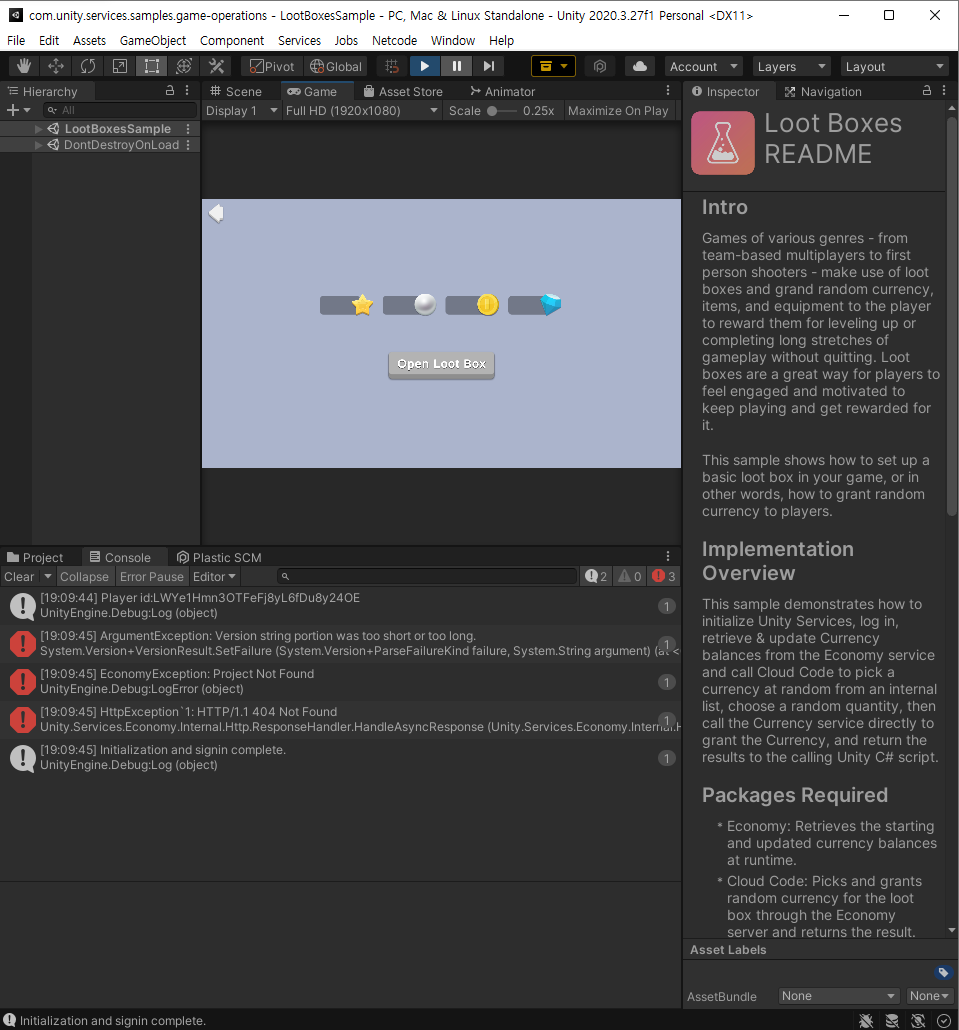Open the Layers dropdown

click(791, 66)
